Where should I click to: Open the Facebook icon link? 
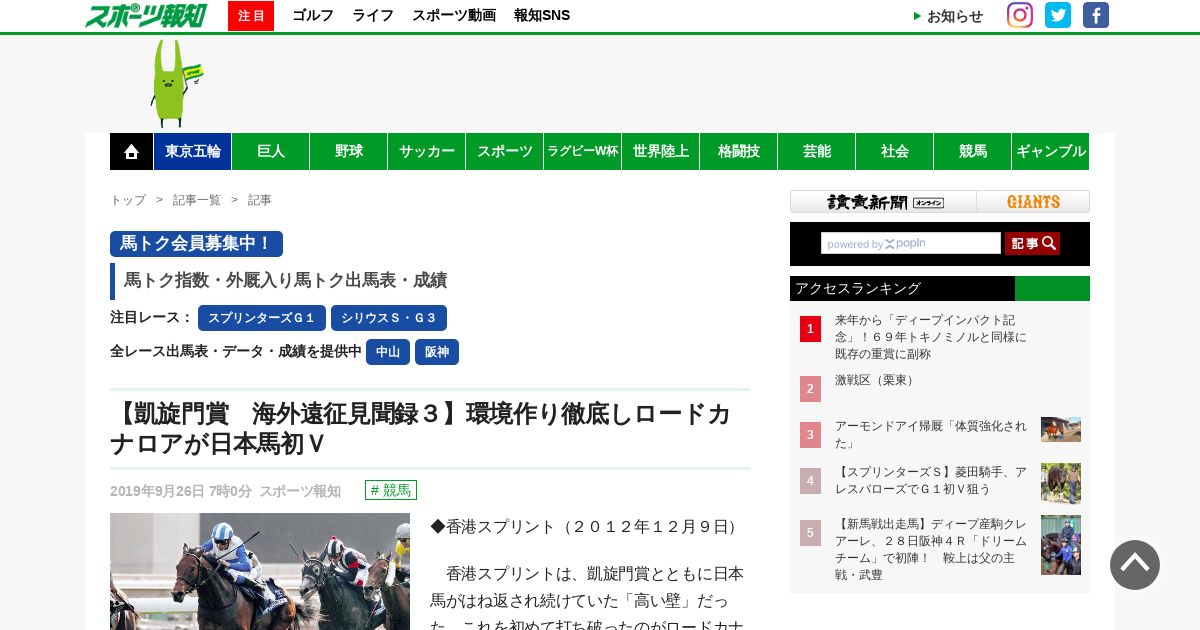point(1096,15)
